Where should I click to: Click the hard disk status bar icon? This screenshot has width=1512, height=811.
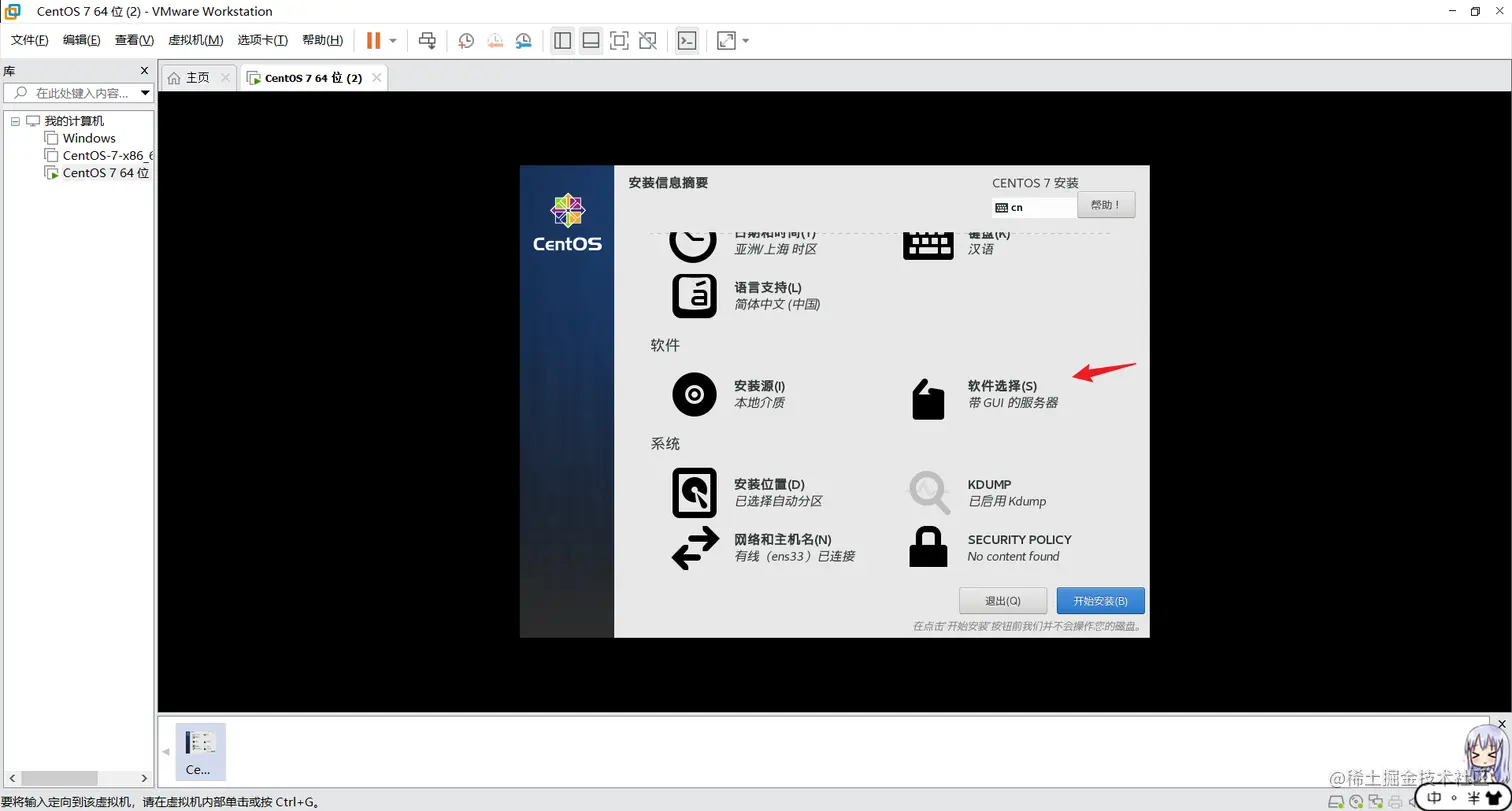point(1335,802)
